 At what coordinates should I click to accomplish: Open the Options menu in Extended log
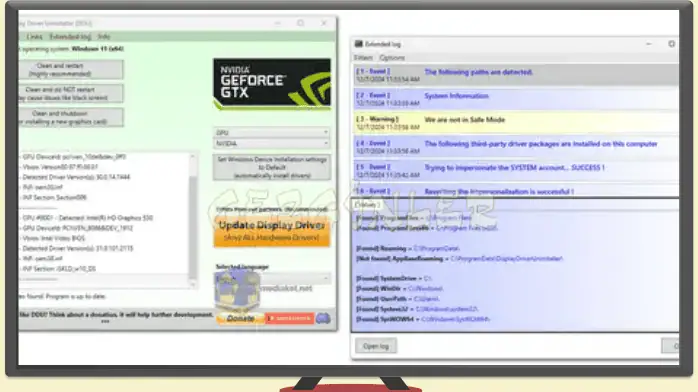[x=392, y=58]
